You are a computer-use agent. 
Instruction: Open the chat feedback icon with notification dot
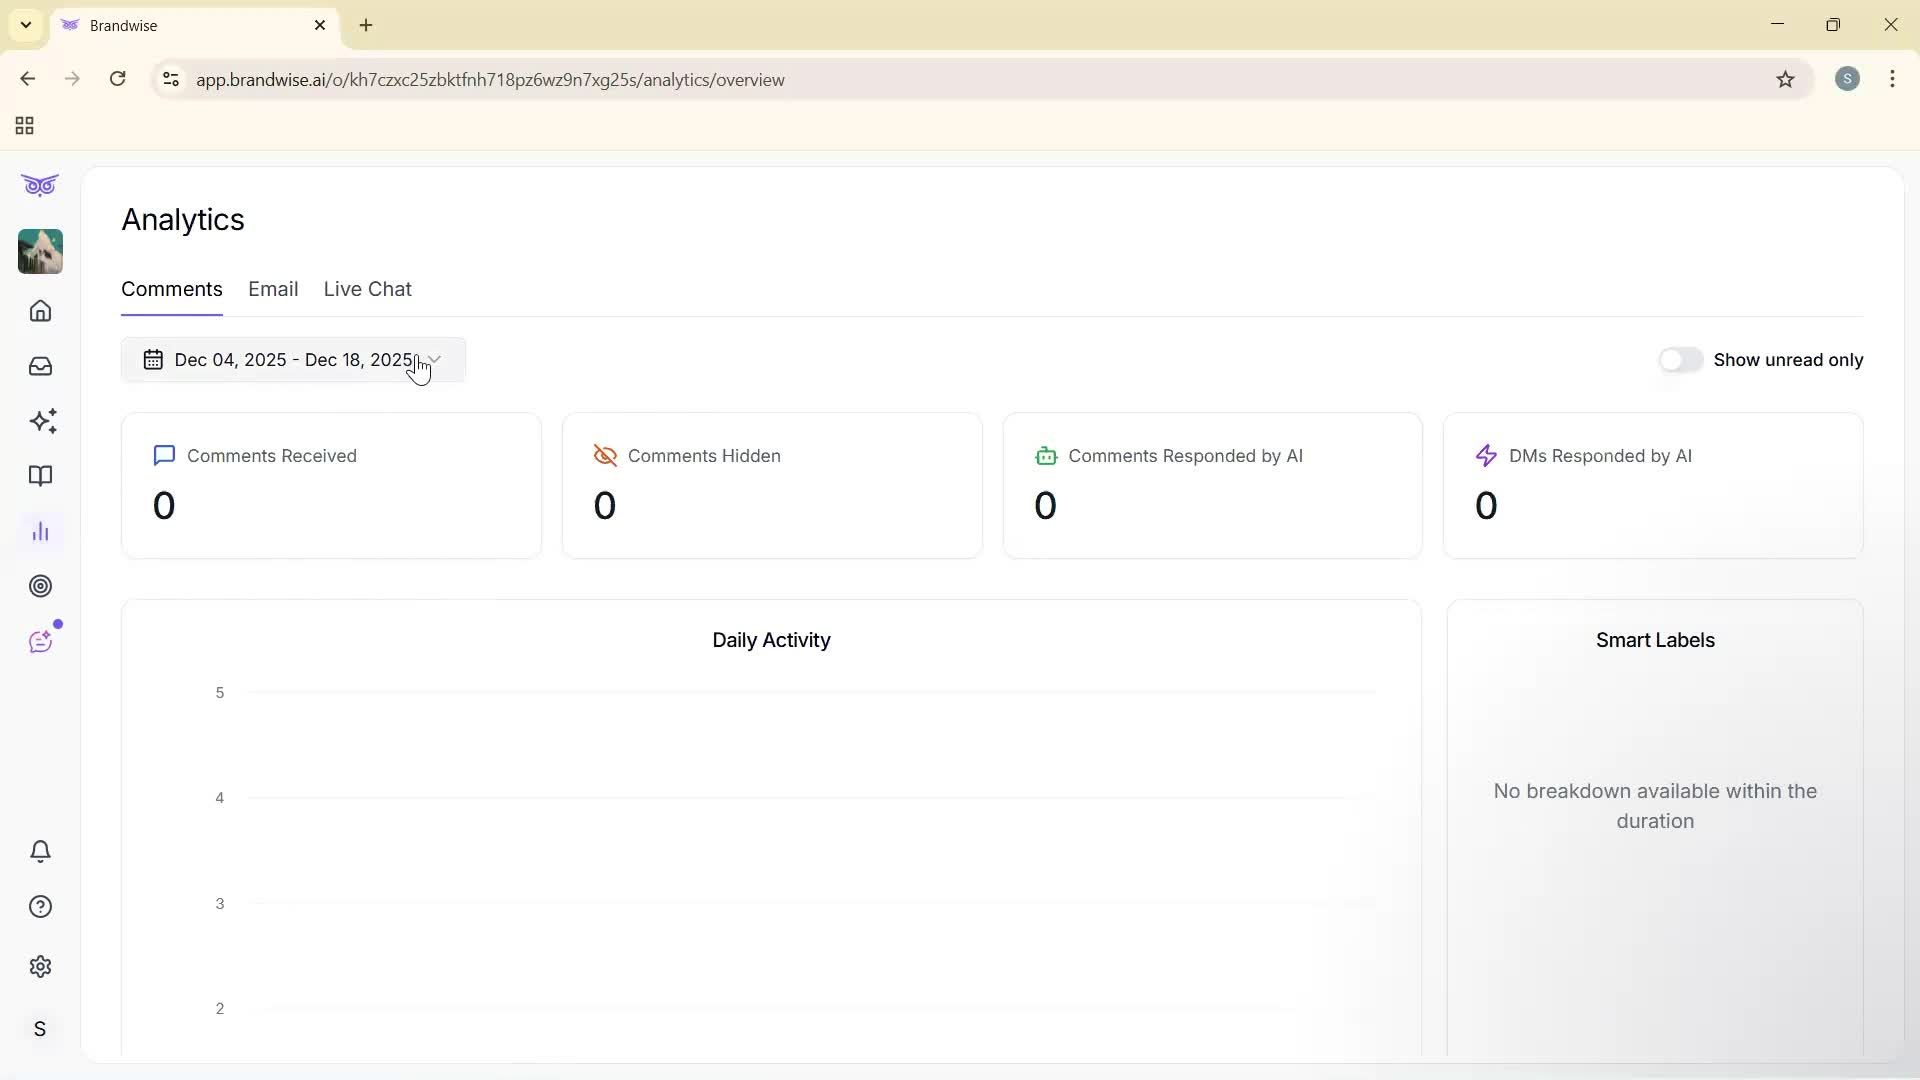(40, 641)
